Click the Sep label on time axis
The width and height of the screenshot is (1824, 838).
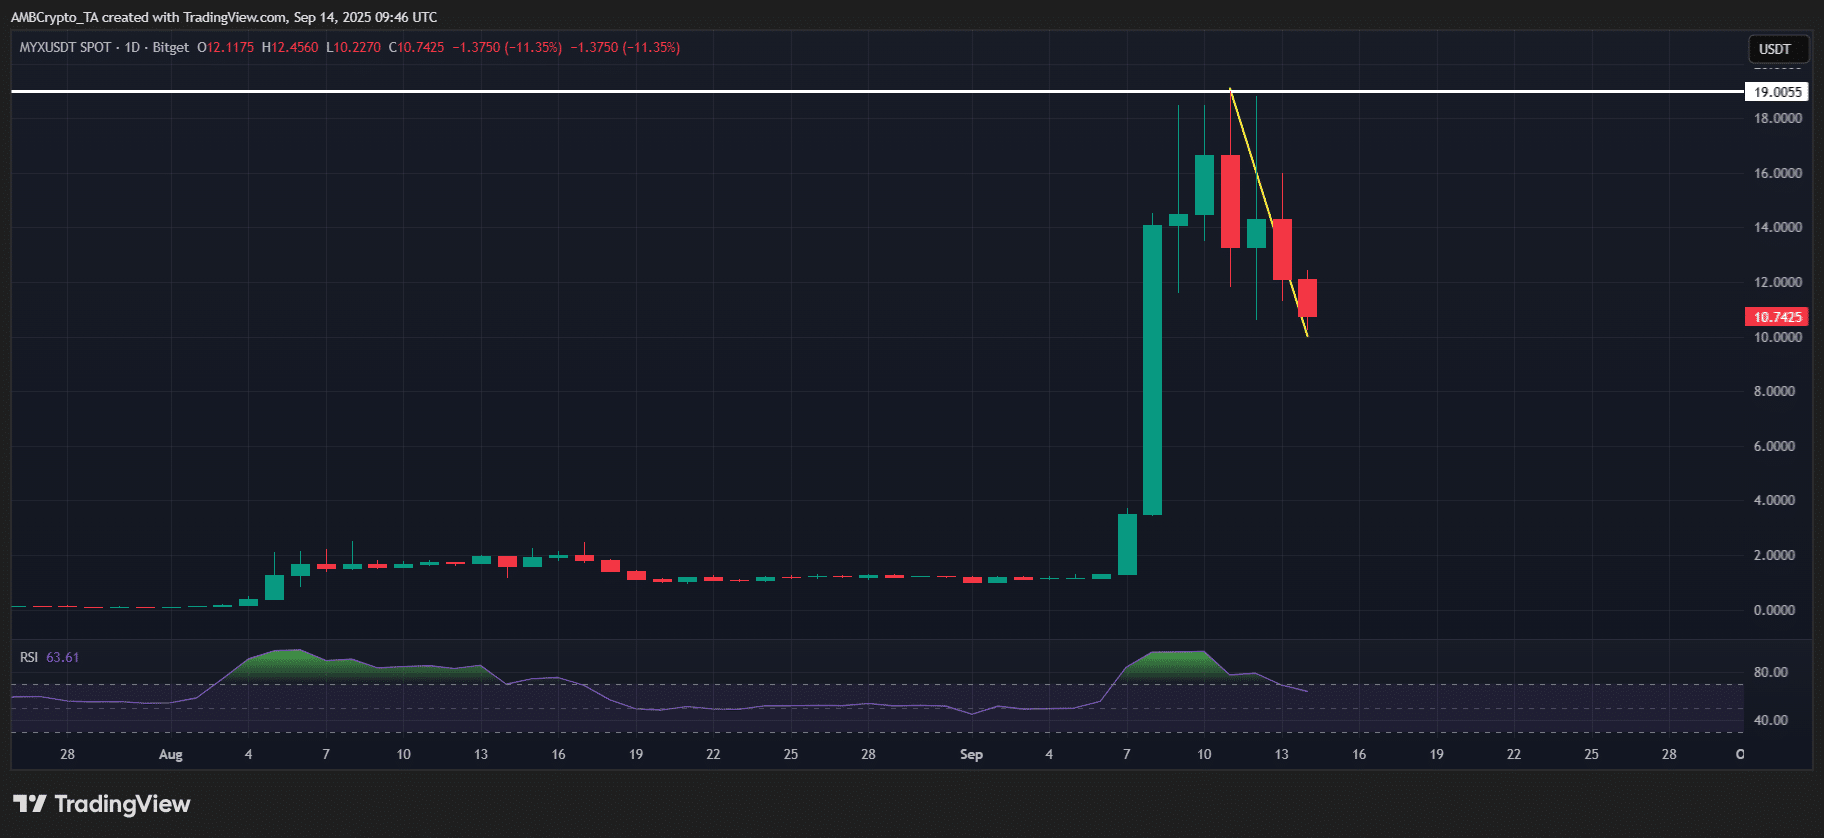point(971,754)
